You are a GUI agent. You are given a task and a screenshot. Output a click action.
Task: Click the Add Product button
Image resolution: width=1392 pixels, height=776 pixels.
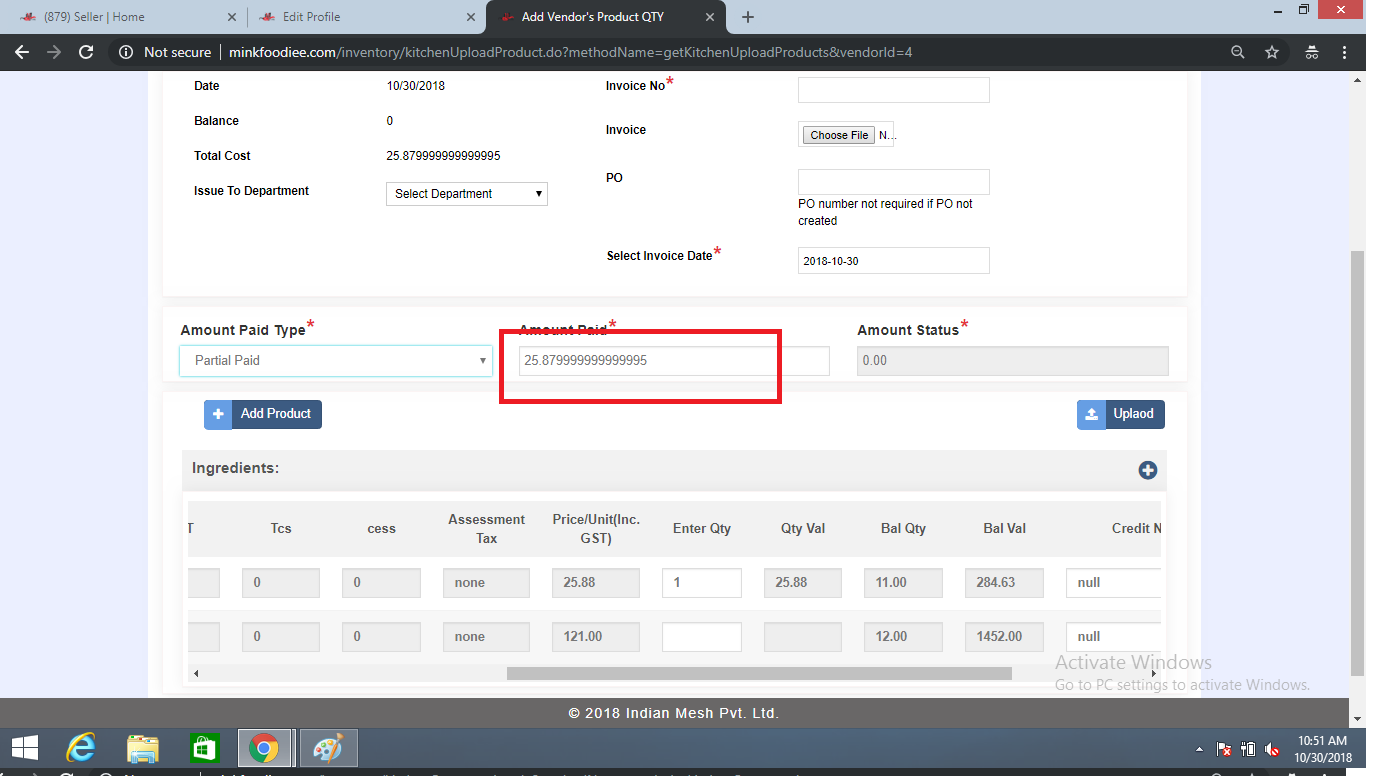pos(263,414)
